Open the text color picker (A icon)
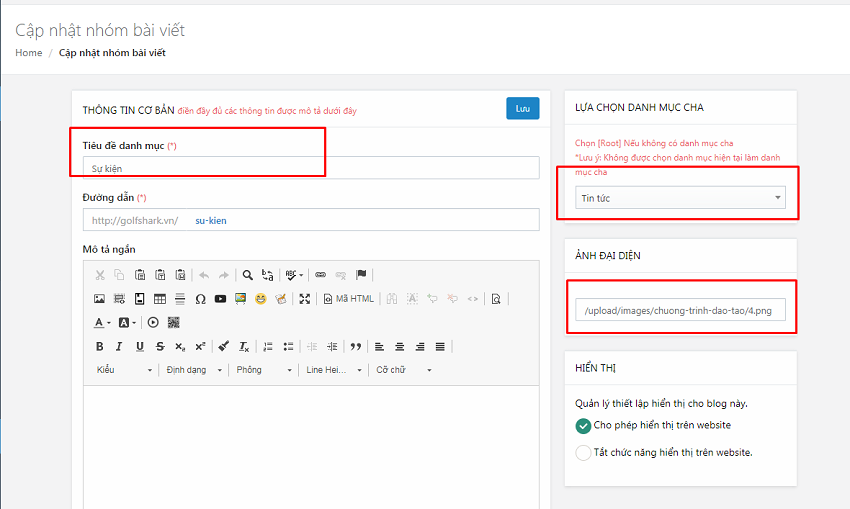This screenshot has height=509, width=850. pos(102,322)
